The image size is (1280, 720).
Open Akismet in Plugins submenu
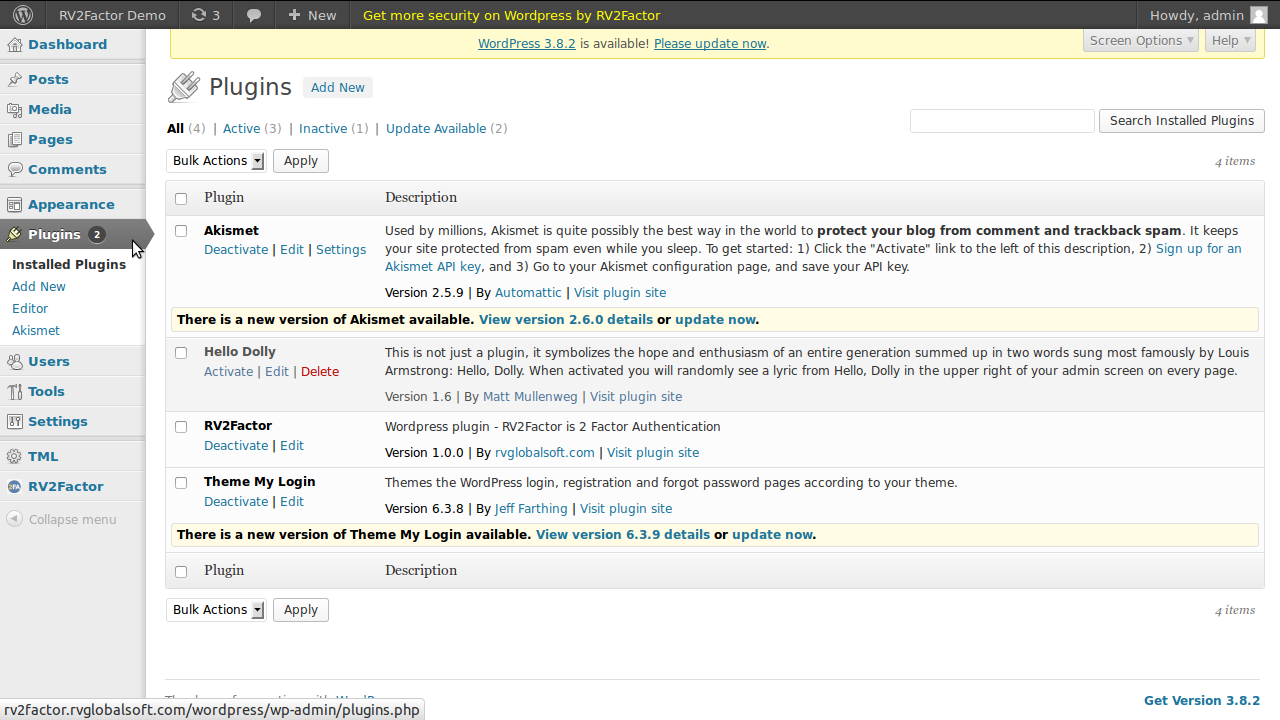coord(36,330)
